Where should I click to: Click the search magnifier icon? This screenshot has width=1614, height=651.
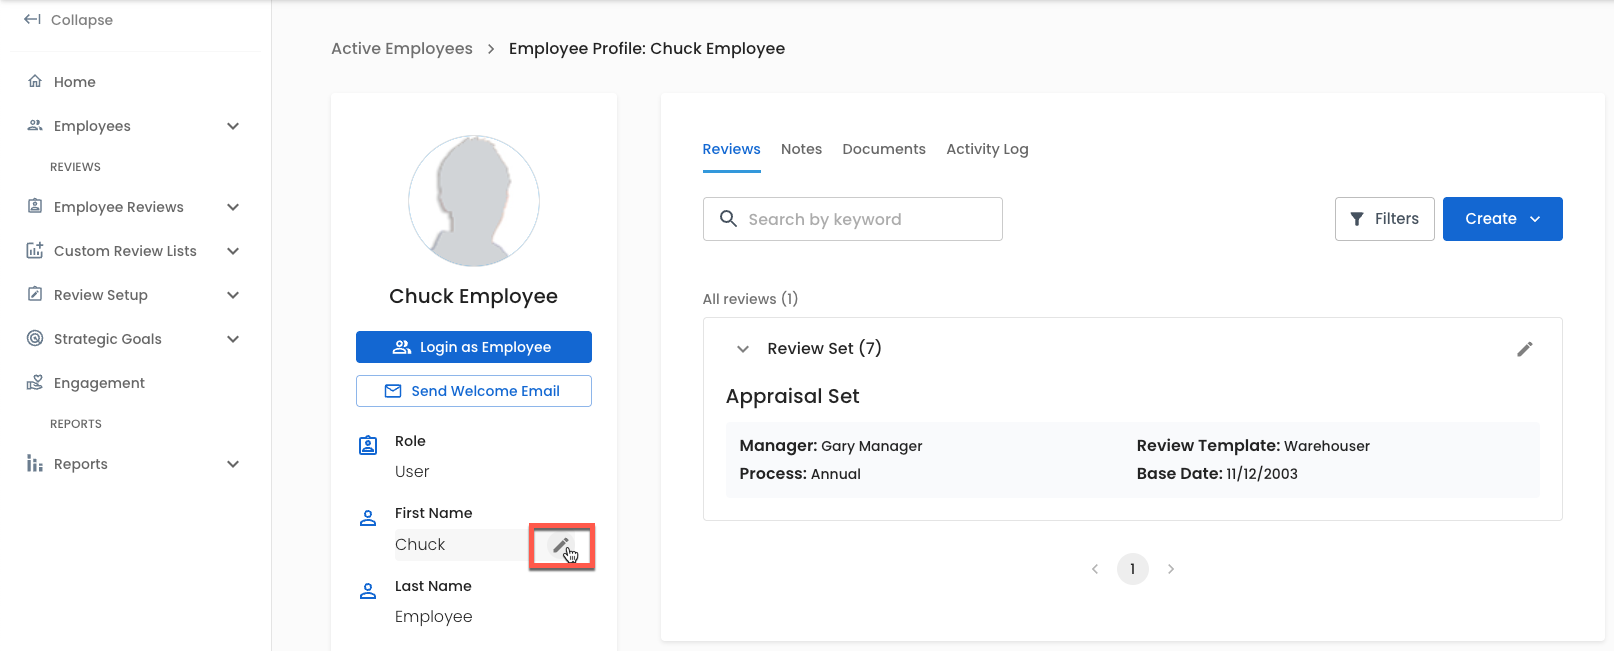729,218
